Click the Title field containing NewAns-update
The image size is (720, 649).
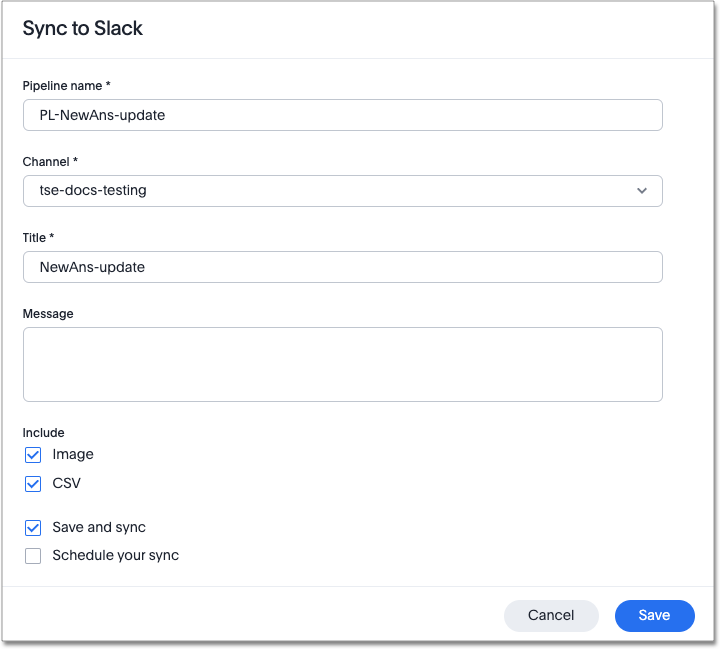(342, 267)
